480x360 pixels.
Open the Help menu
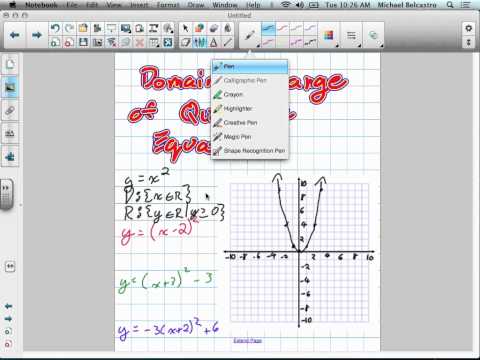(253, 5)
